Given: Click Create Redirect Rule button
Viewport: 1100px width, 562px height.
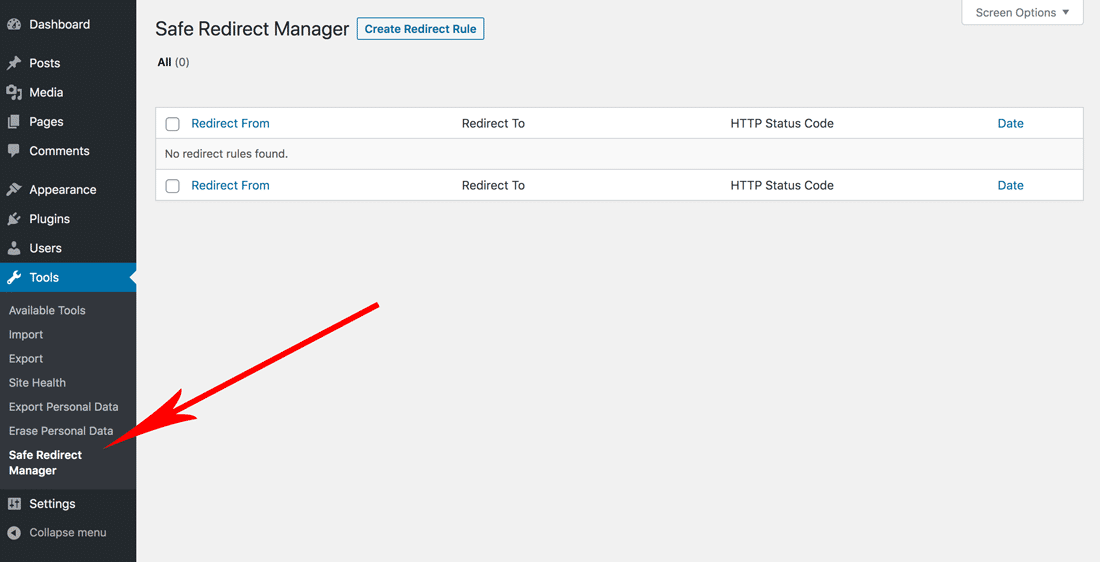Looking at the screenshot, I should tap(420, 29).
